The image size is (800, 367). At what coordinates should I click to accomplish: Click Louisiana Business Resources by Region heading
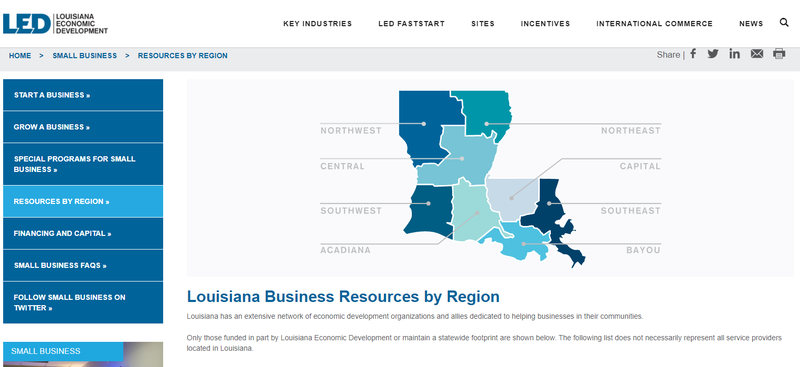343,297
